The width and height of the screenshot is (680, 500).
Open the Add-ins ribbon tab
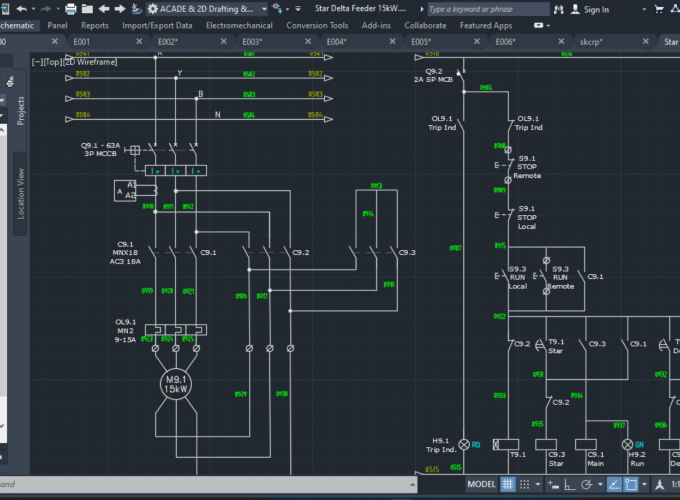tap(376, 26)
